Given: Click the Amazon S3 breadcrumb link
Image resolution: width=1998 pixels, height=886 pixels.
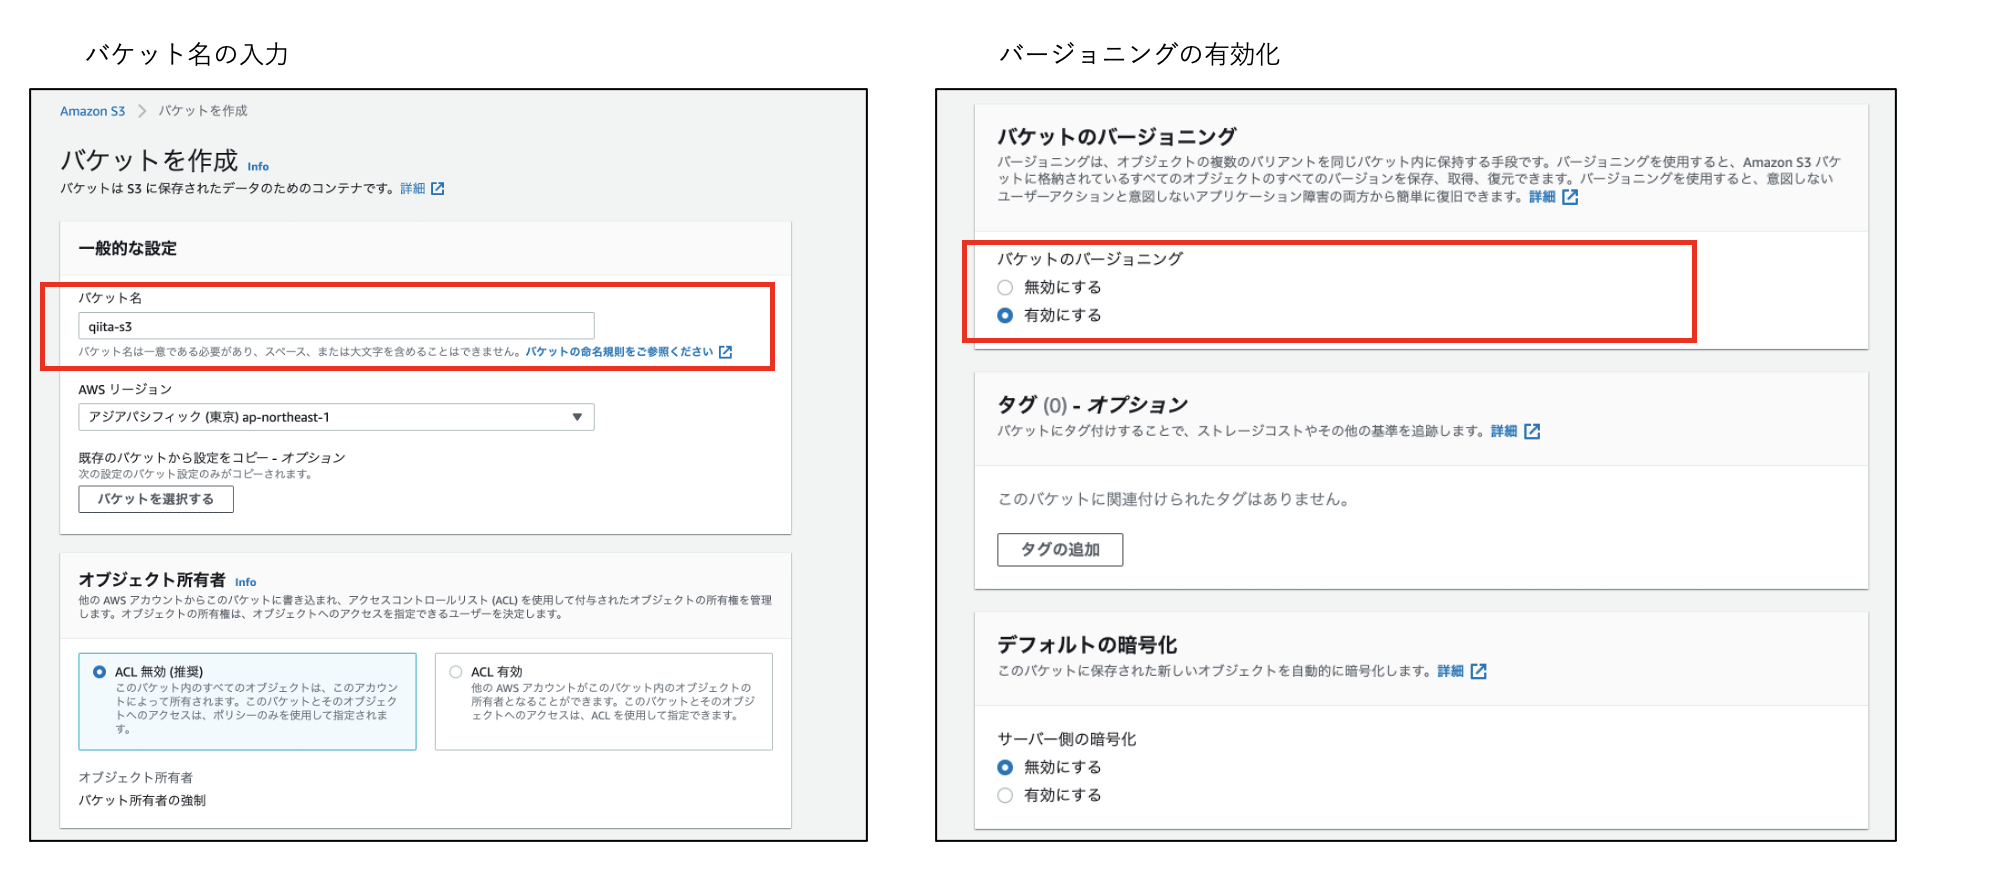Looking at the screenshot, I should click(92, 111).
